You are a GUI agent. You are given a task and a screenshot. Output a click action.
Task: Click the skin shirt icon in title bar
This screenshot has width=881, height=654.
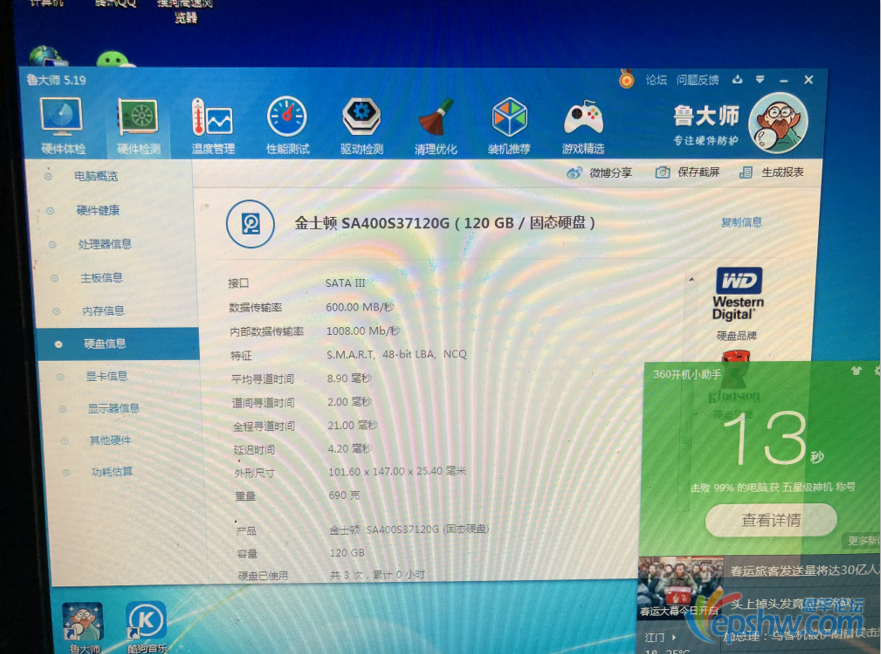point(737,80)
